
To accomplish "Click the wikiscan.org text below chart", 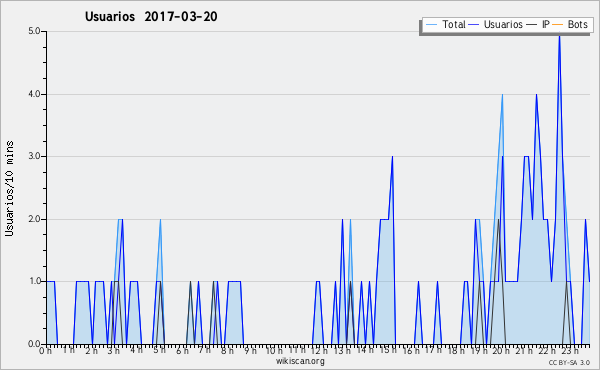I will pos(300,361).
